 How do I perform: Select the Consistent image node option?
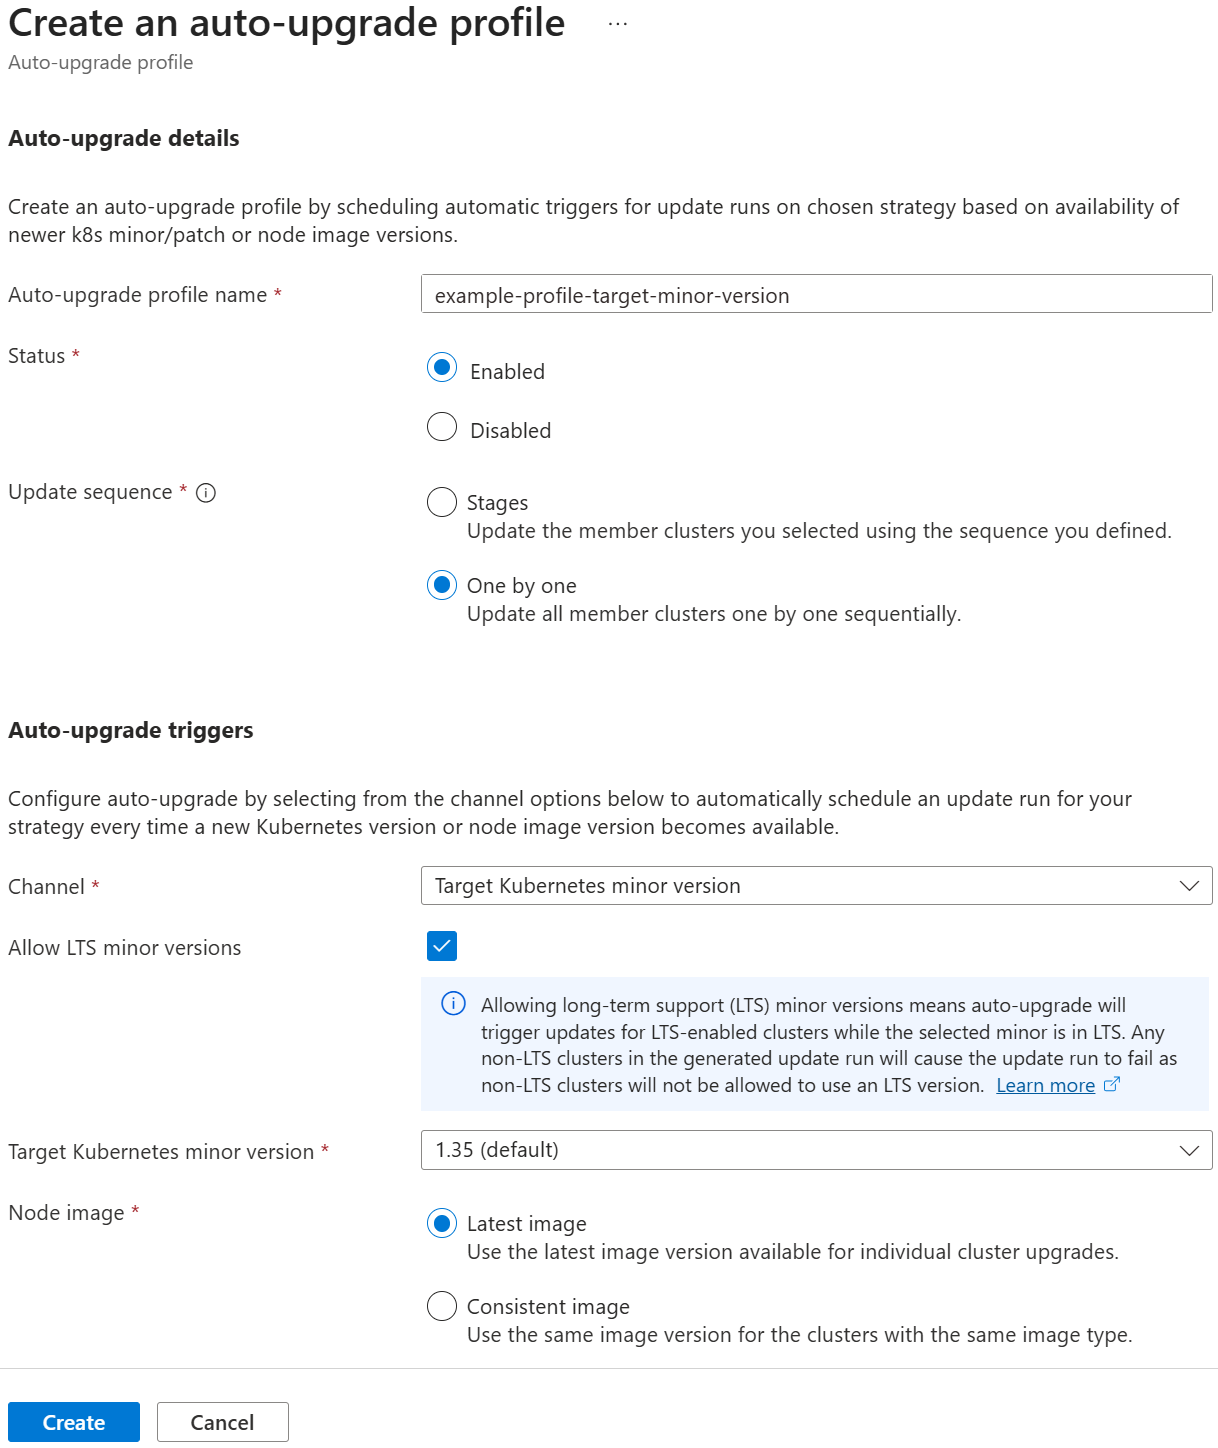pos(442,1306)
